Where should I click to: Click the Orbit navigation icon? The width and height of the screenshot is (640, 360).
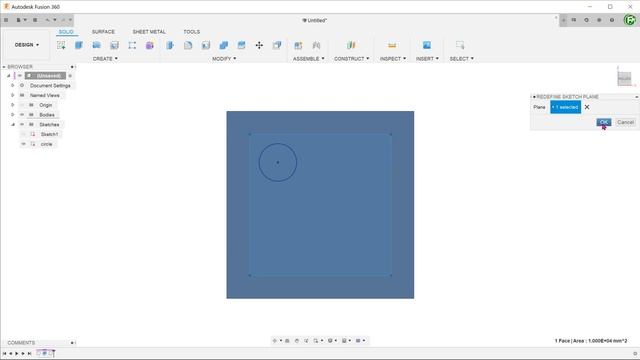tap(274, 340)
